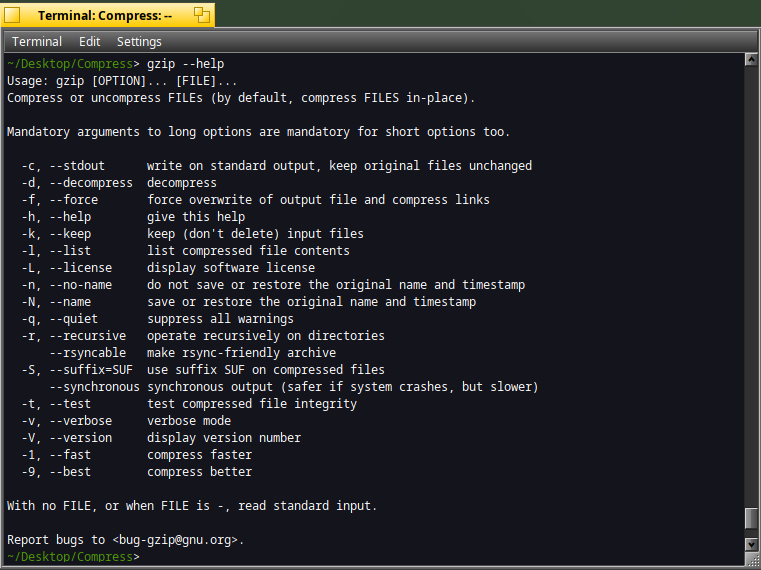Click the '--force' option text
The image size is (761, 570).
tap(74, 200)
